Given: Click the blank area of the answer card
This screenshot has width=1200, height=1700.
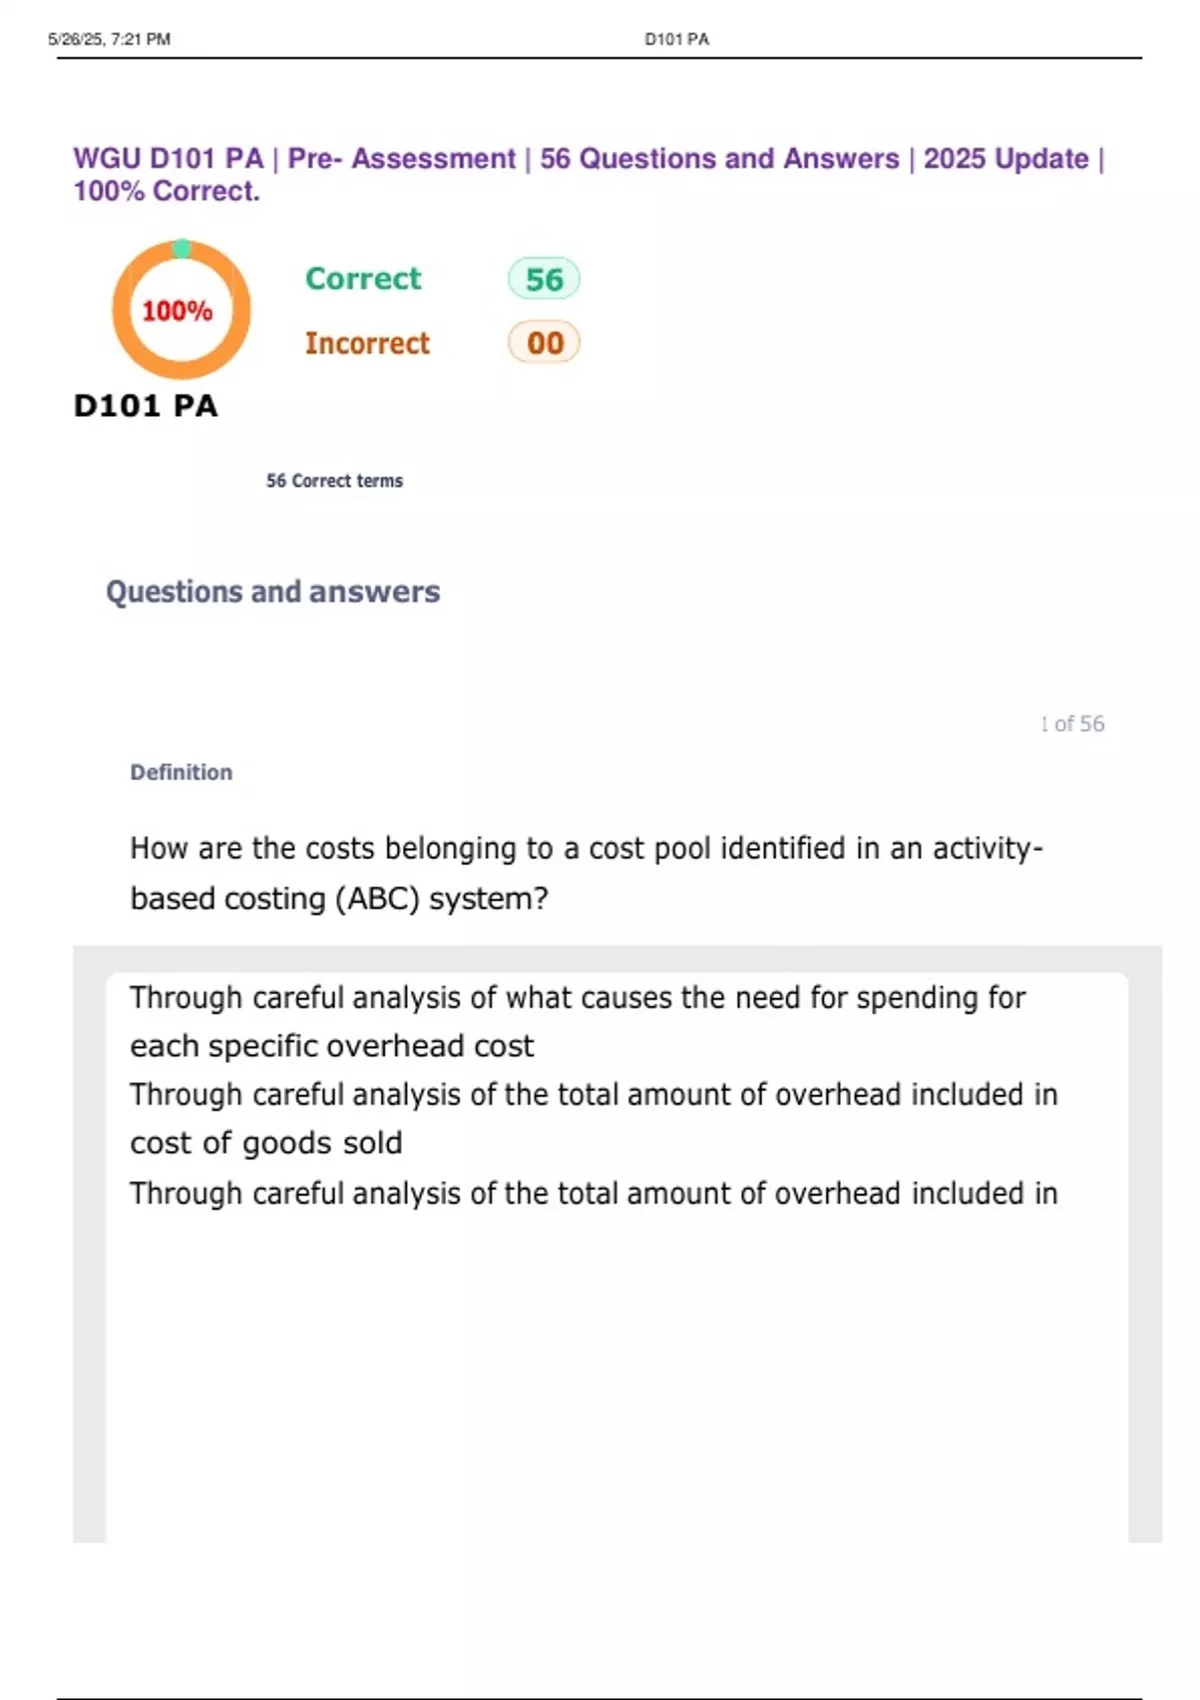Looking at the screenshot, I should [616, 1380].
